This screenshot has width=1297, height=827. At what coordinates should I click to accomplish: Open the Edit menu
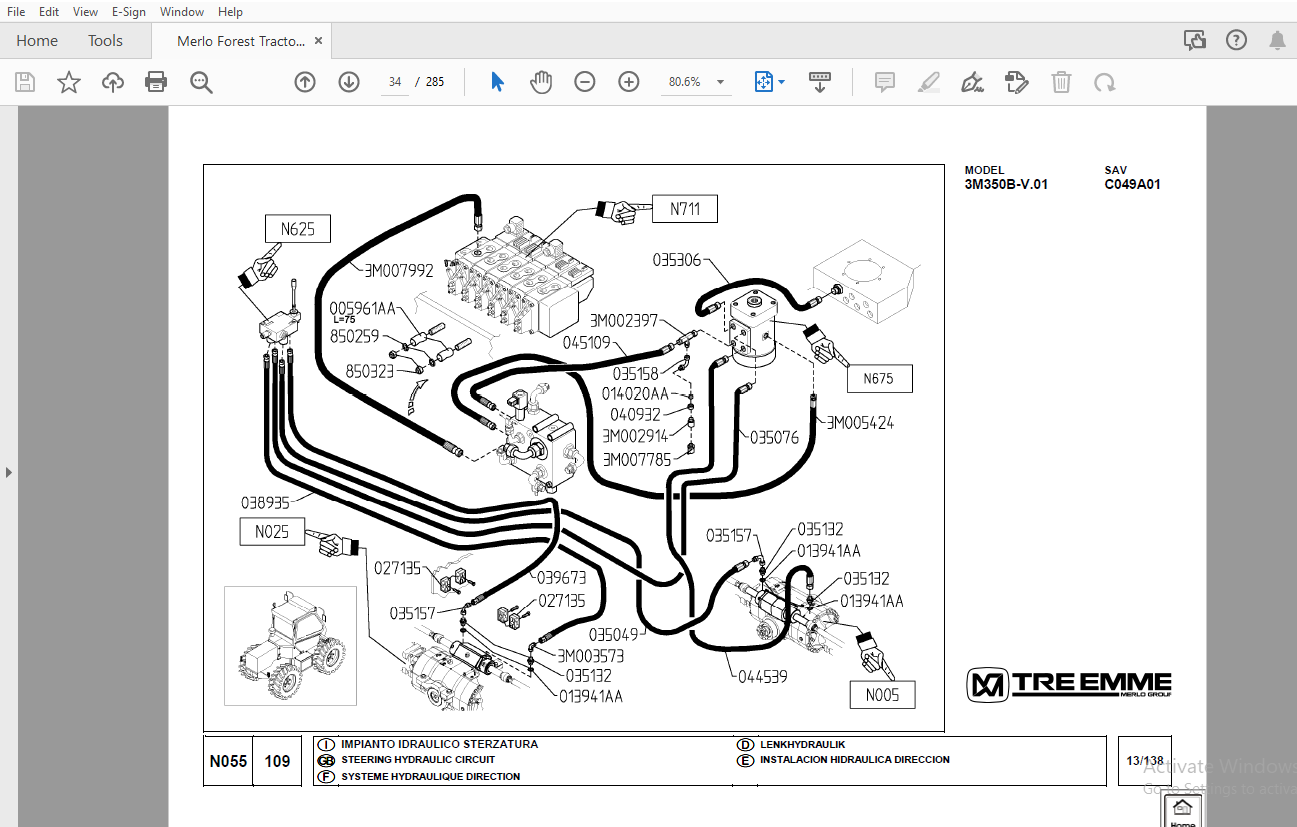click(49, 12)
